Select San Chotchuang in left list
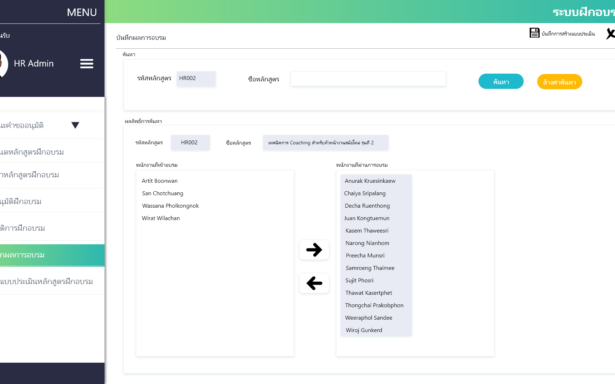615x384 pixels. click(162, 193)
